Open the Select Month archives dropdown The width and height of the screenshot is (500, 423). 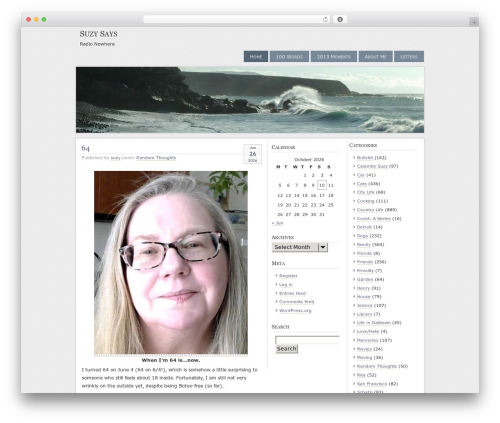click(x=300, y=247)
